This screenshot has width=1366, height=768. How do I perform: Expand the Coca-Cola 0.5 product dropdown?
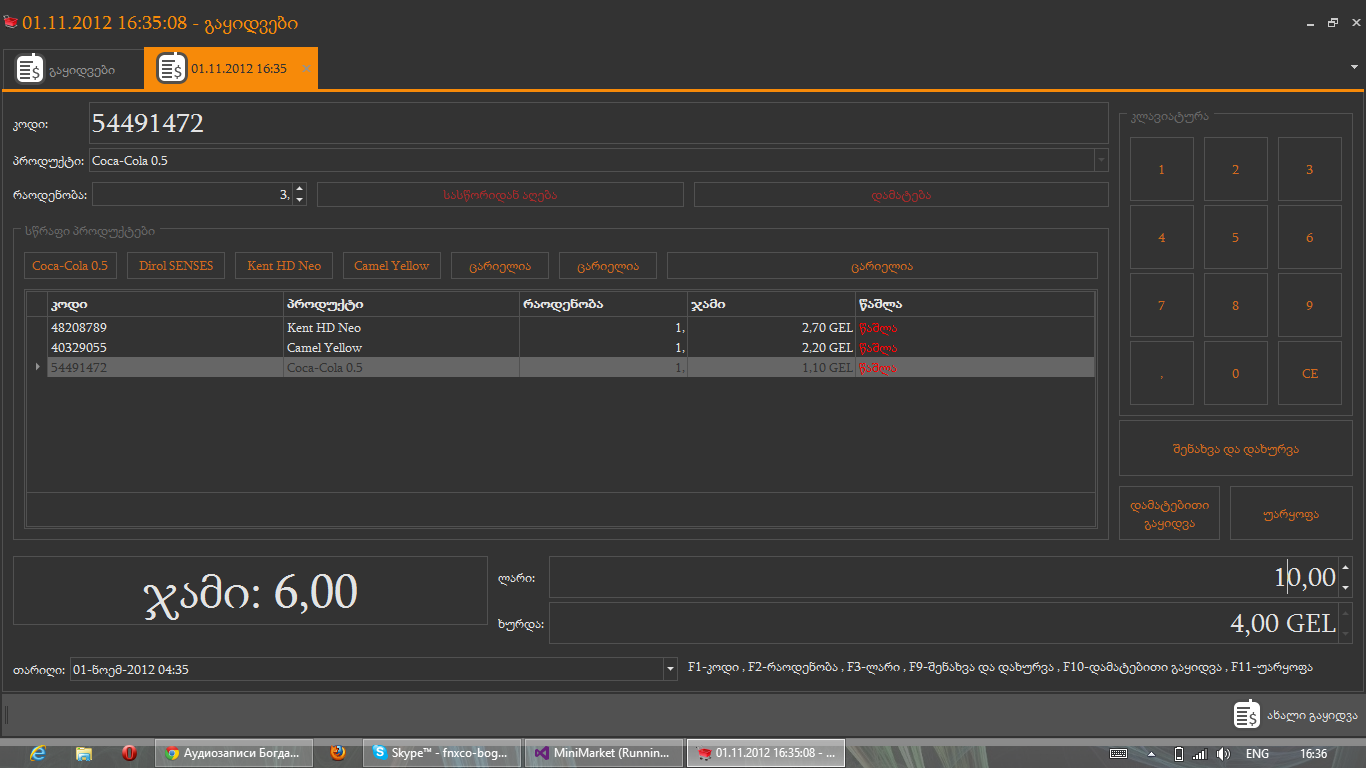[1101, 160]
